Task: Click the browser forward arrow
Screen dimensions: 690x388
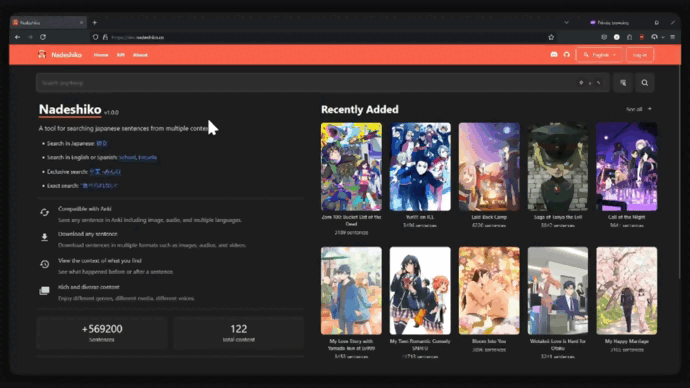Action: point(30,37)
